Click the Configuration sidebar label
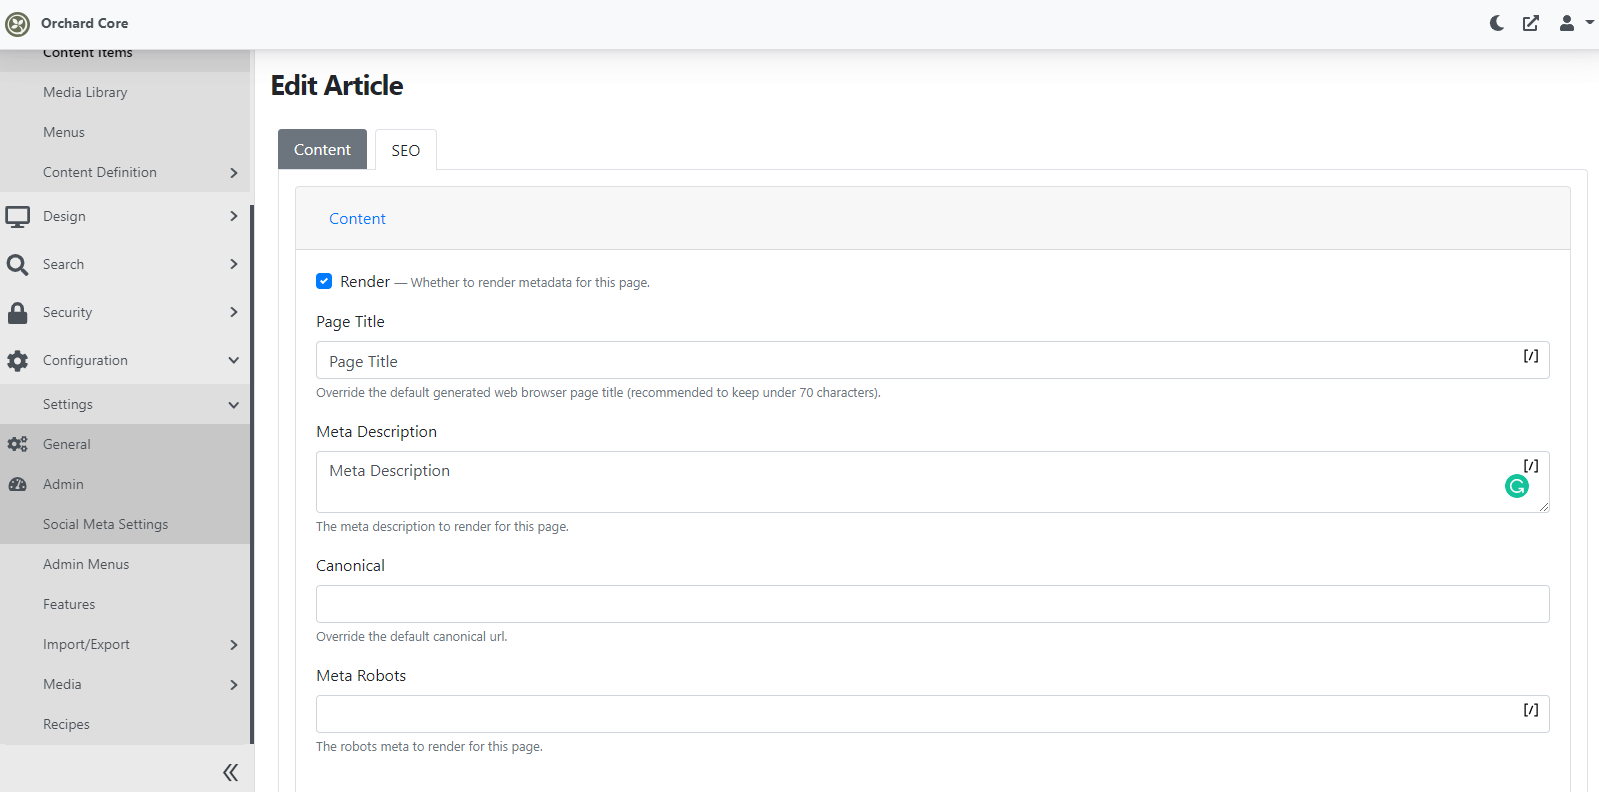Screen dimensions: 1599x792 85,360
